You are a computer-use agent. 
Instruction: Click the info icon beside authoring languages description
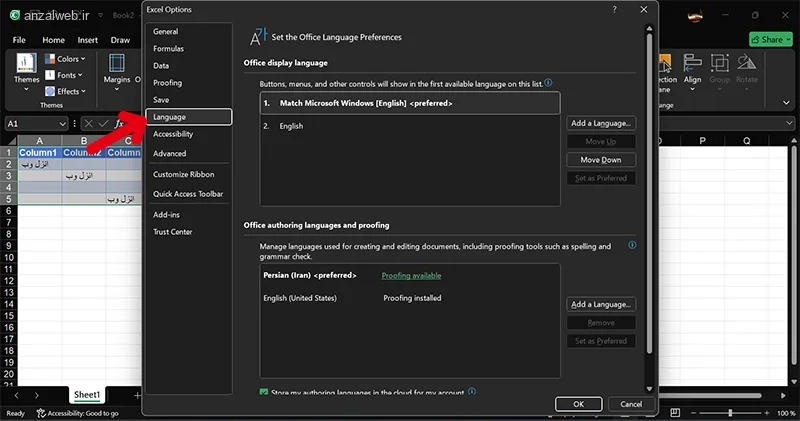632,245
